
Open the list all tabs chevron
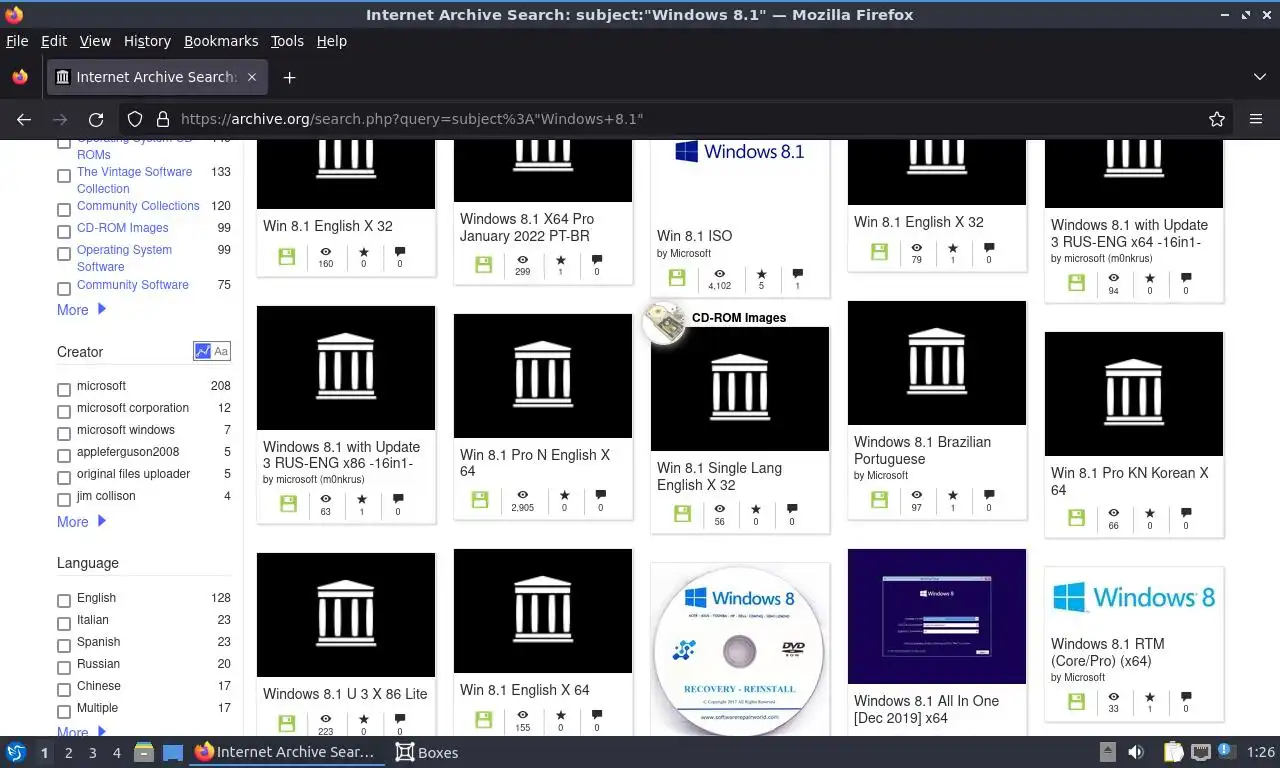(1259, 77)
